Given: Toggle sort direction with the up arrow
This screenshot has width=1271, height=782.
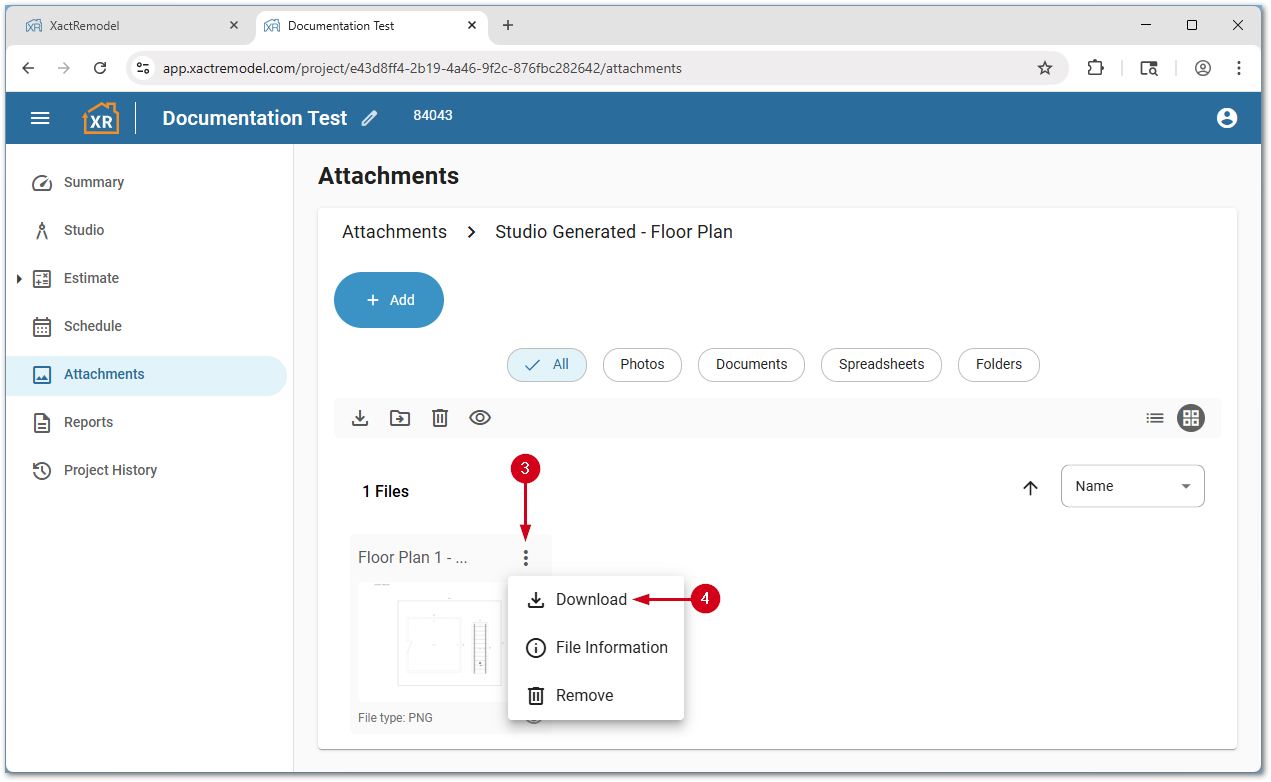Looking at the screenshot, I should [1031, 488].
